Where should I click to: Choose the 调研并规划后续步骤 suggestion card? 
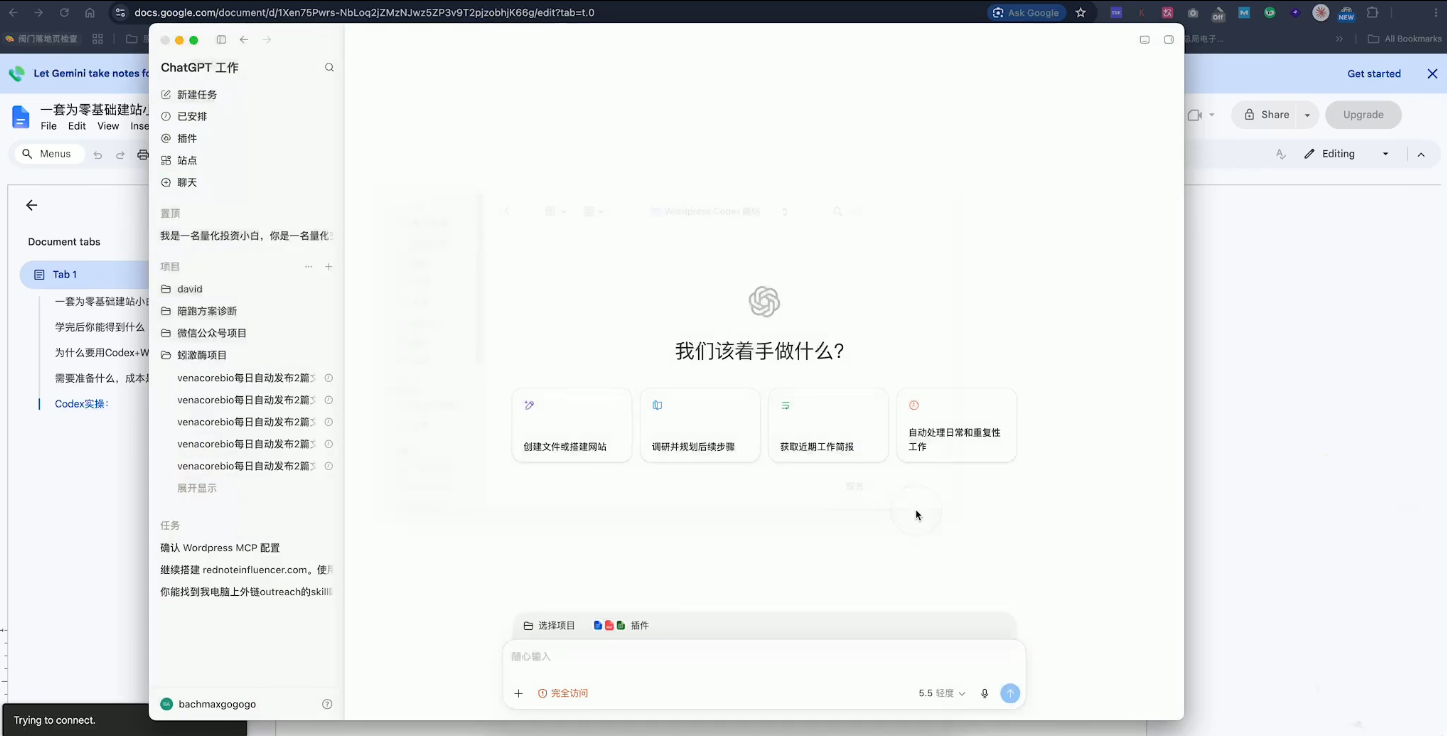[x=700, y=425]
